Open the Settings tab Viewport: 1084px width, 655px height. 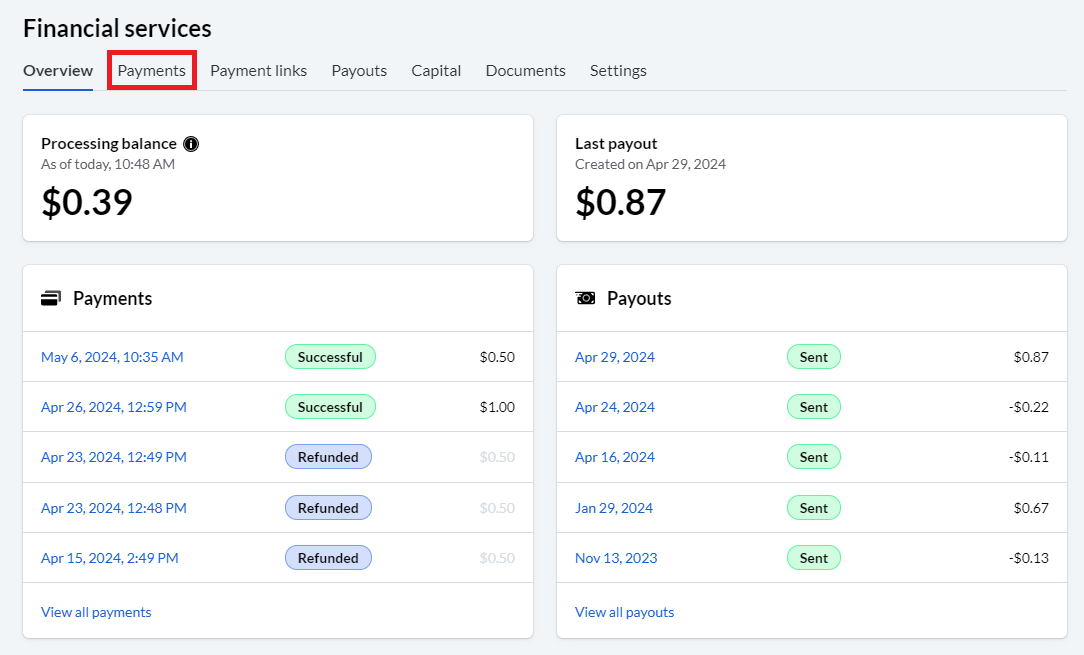pyautogui.click(x=618, y=71)
